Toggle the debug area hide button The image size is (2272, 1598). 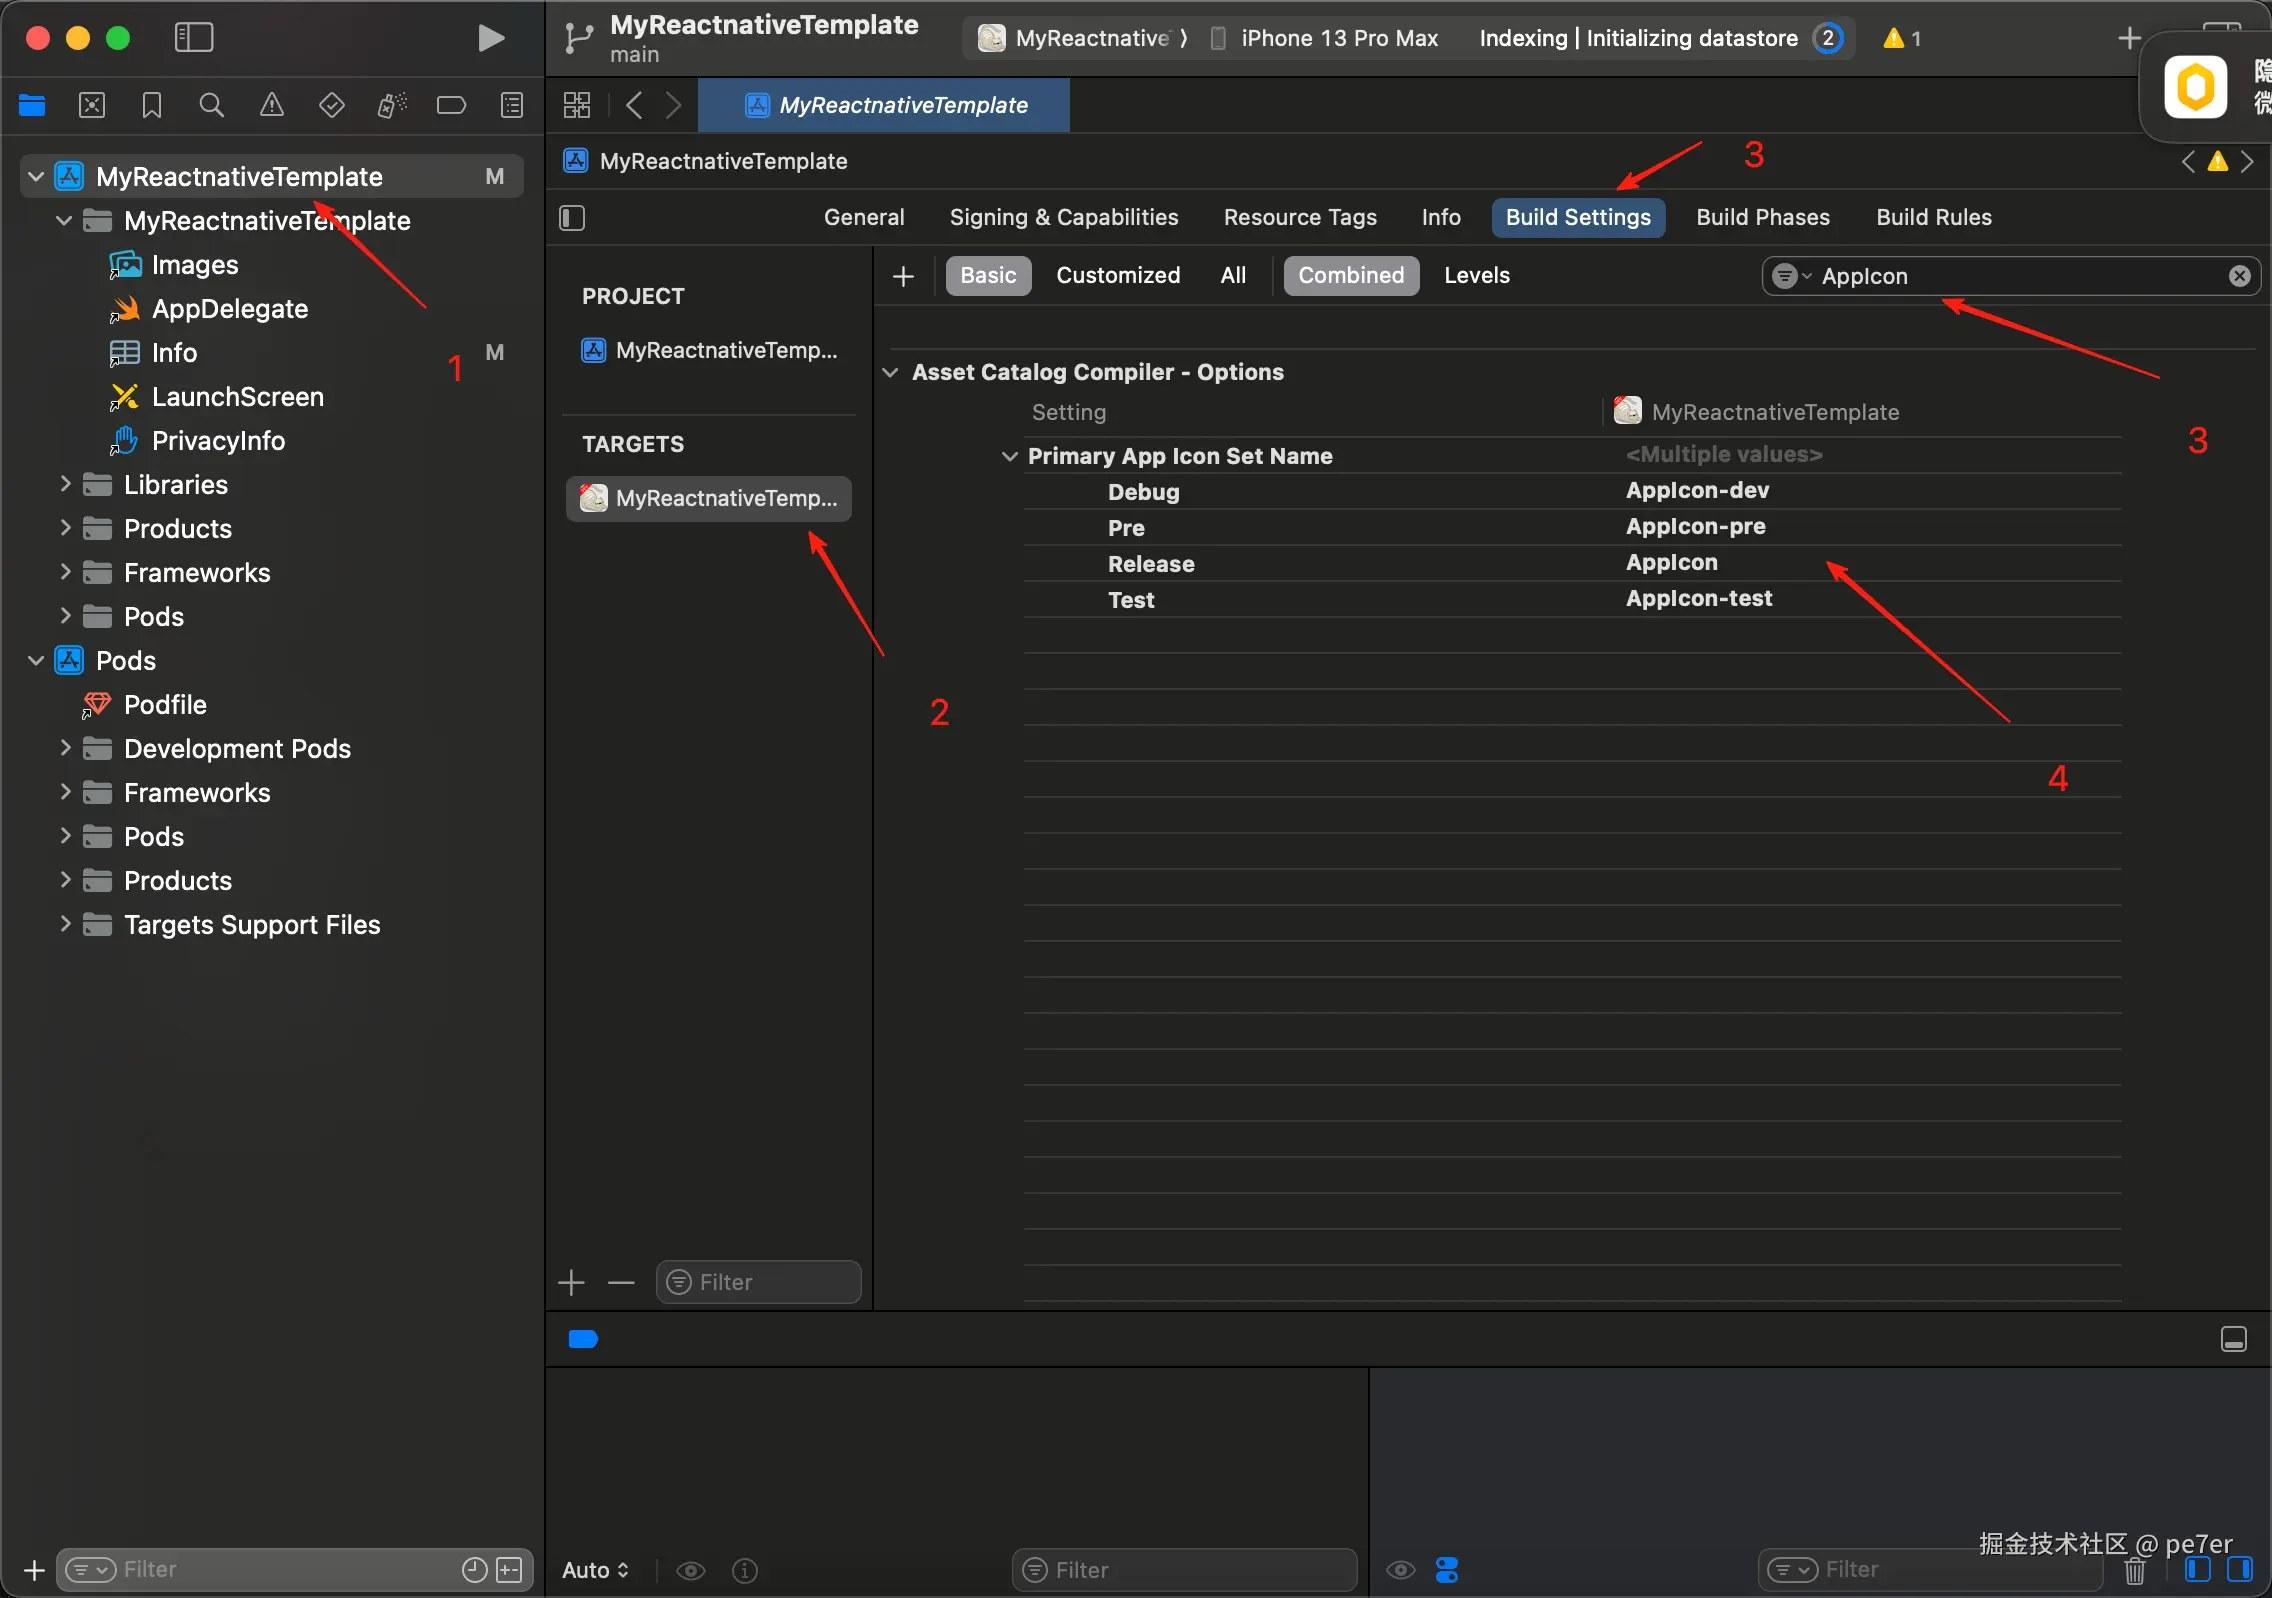[2233, 1339]
